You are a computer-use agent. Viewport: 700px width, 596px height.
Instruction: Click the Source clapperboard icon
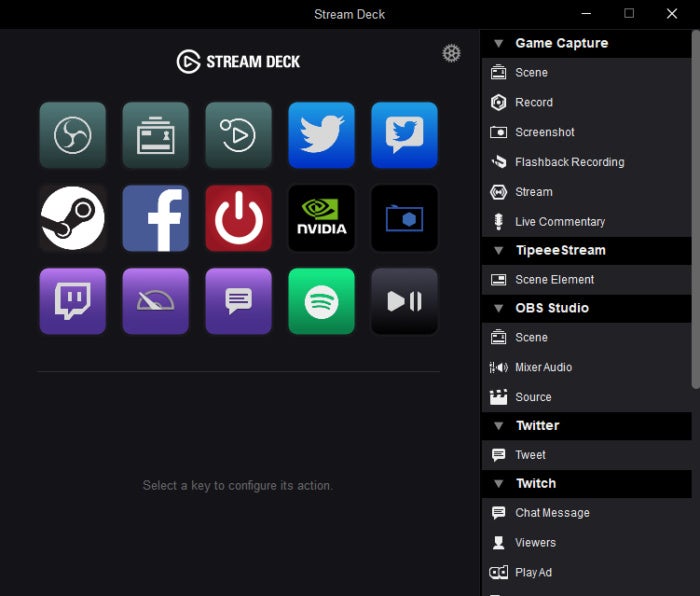point(498,397)
